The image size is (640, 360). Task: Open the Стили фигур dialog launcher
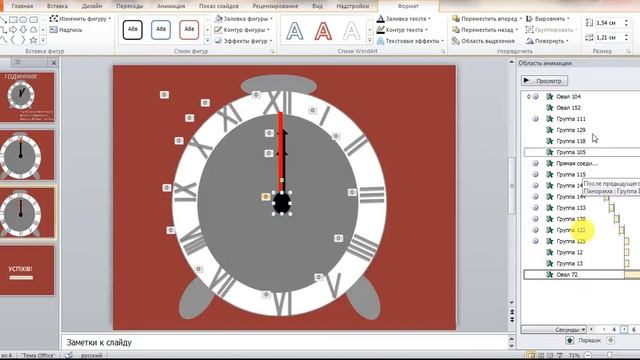click(x=273, y=52)
